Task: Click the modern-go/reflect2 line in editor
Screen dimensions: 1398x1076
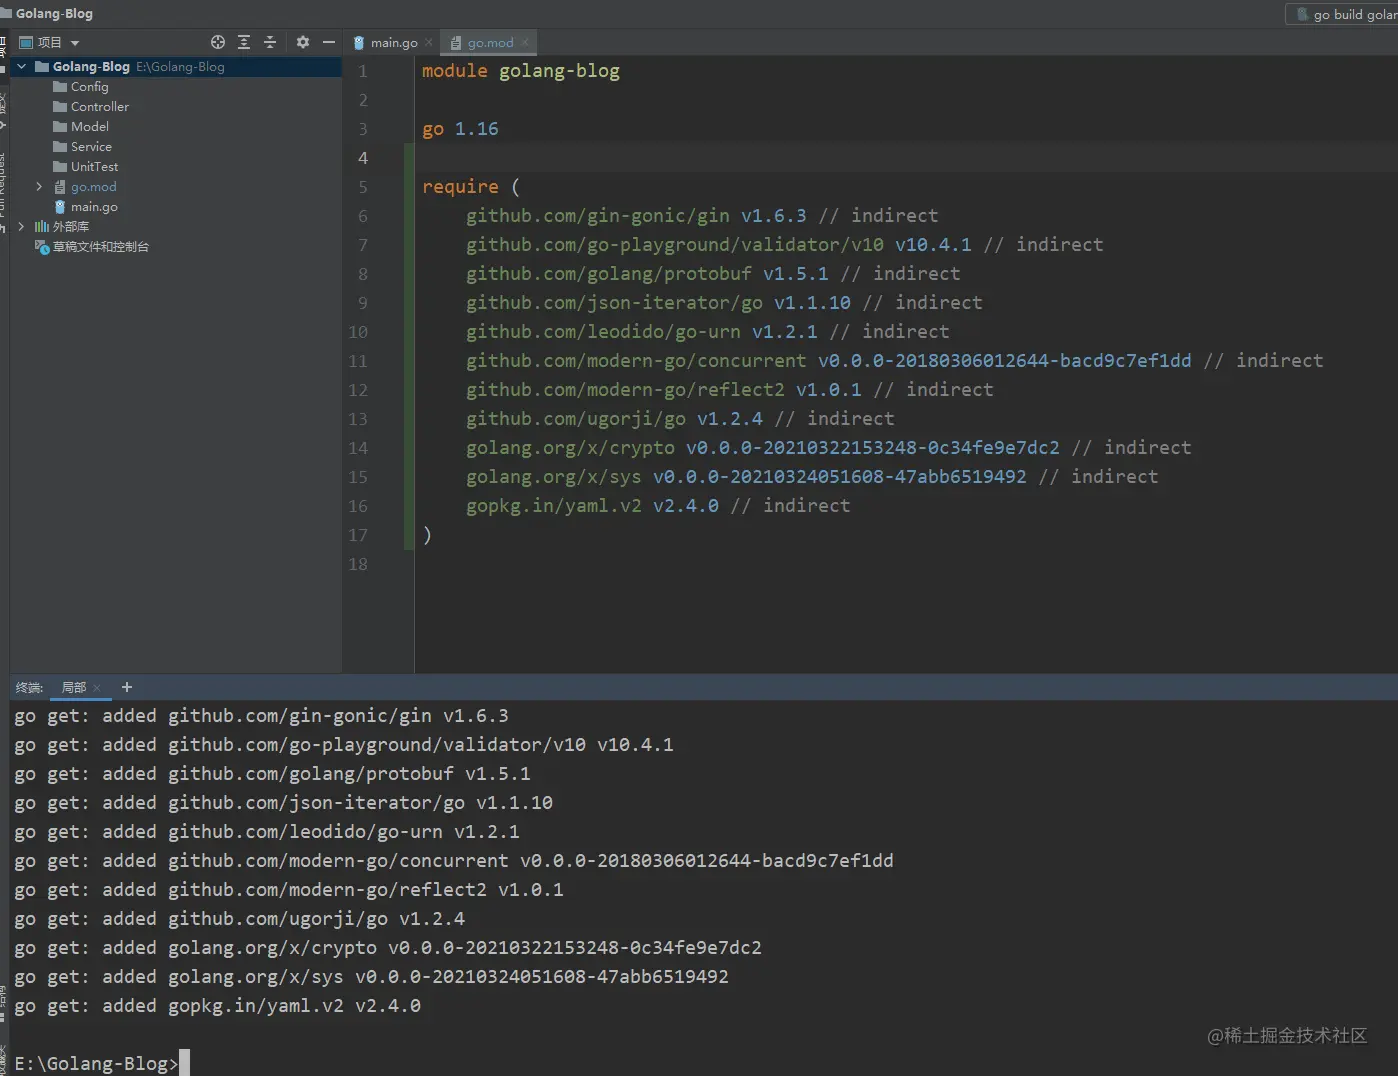Action: tap(730, 390)
